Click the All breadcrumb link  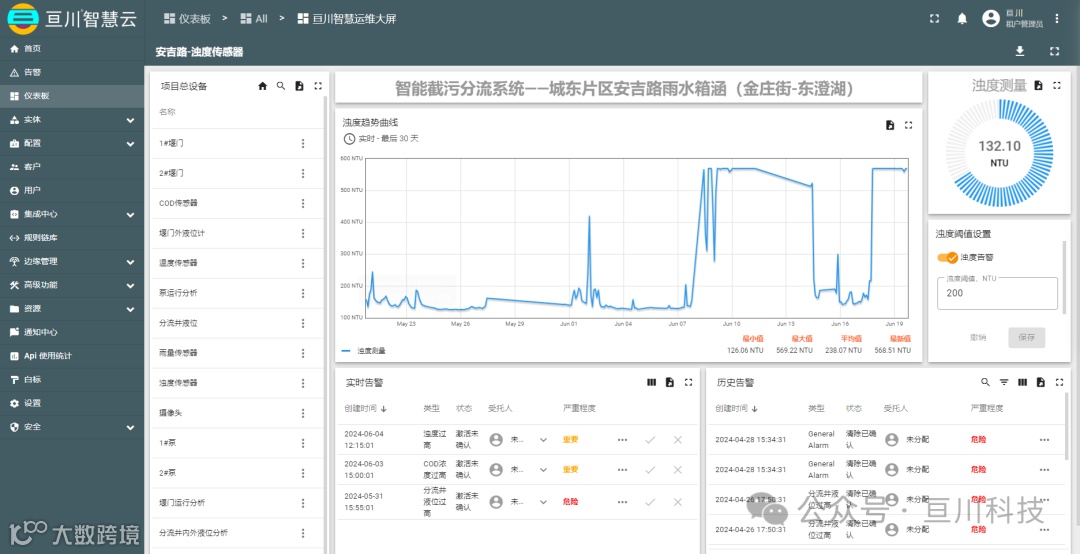253,19
